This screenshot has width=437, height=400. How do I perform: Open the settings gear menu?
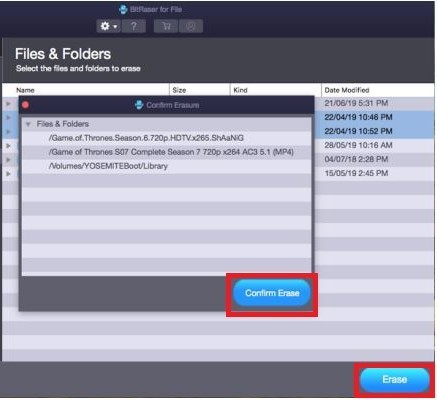tap(109, 26)
